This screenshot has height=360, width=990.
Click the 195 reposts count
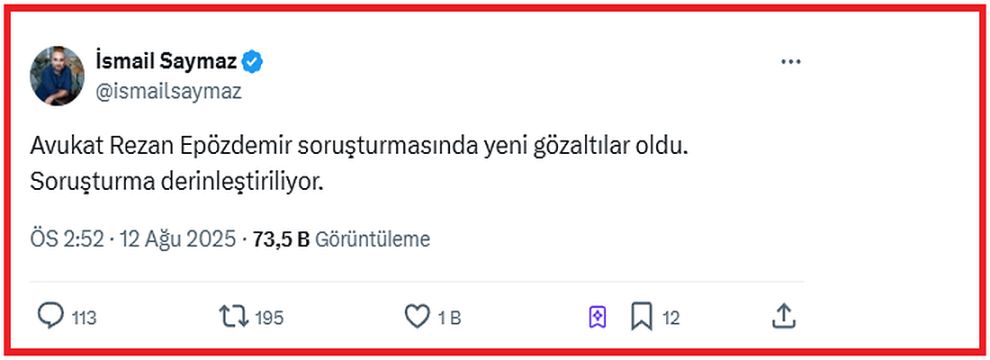[269, 318]
